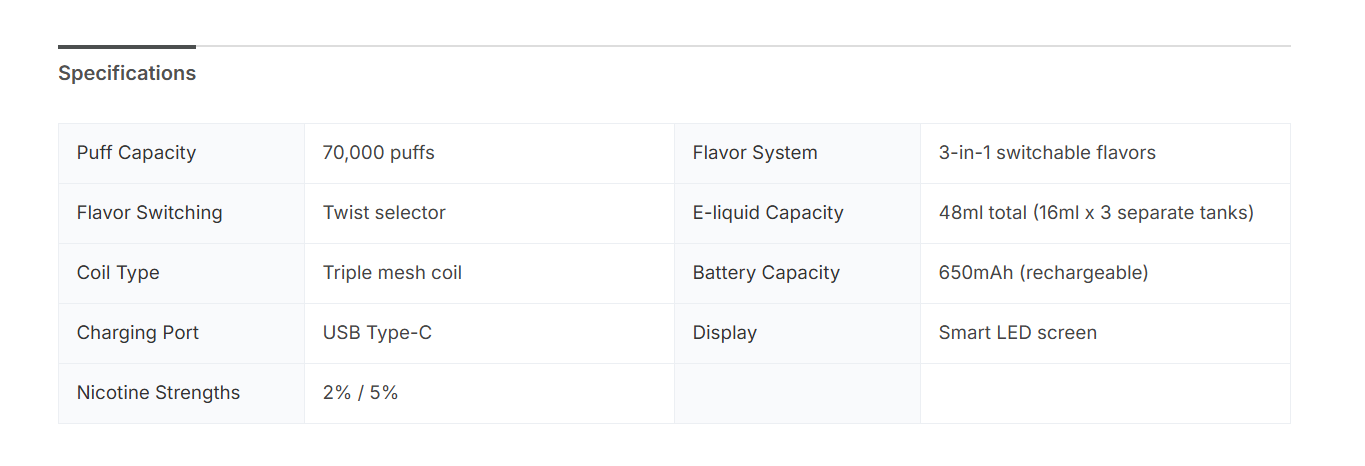Click the Flavor System label
This screenshot has height=466, width=1365.
755,153
